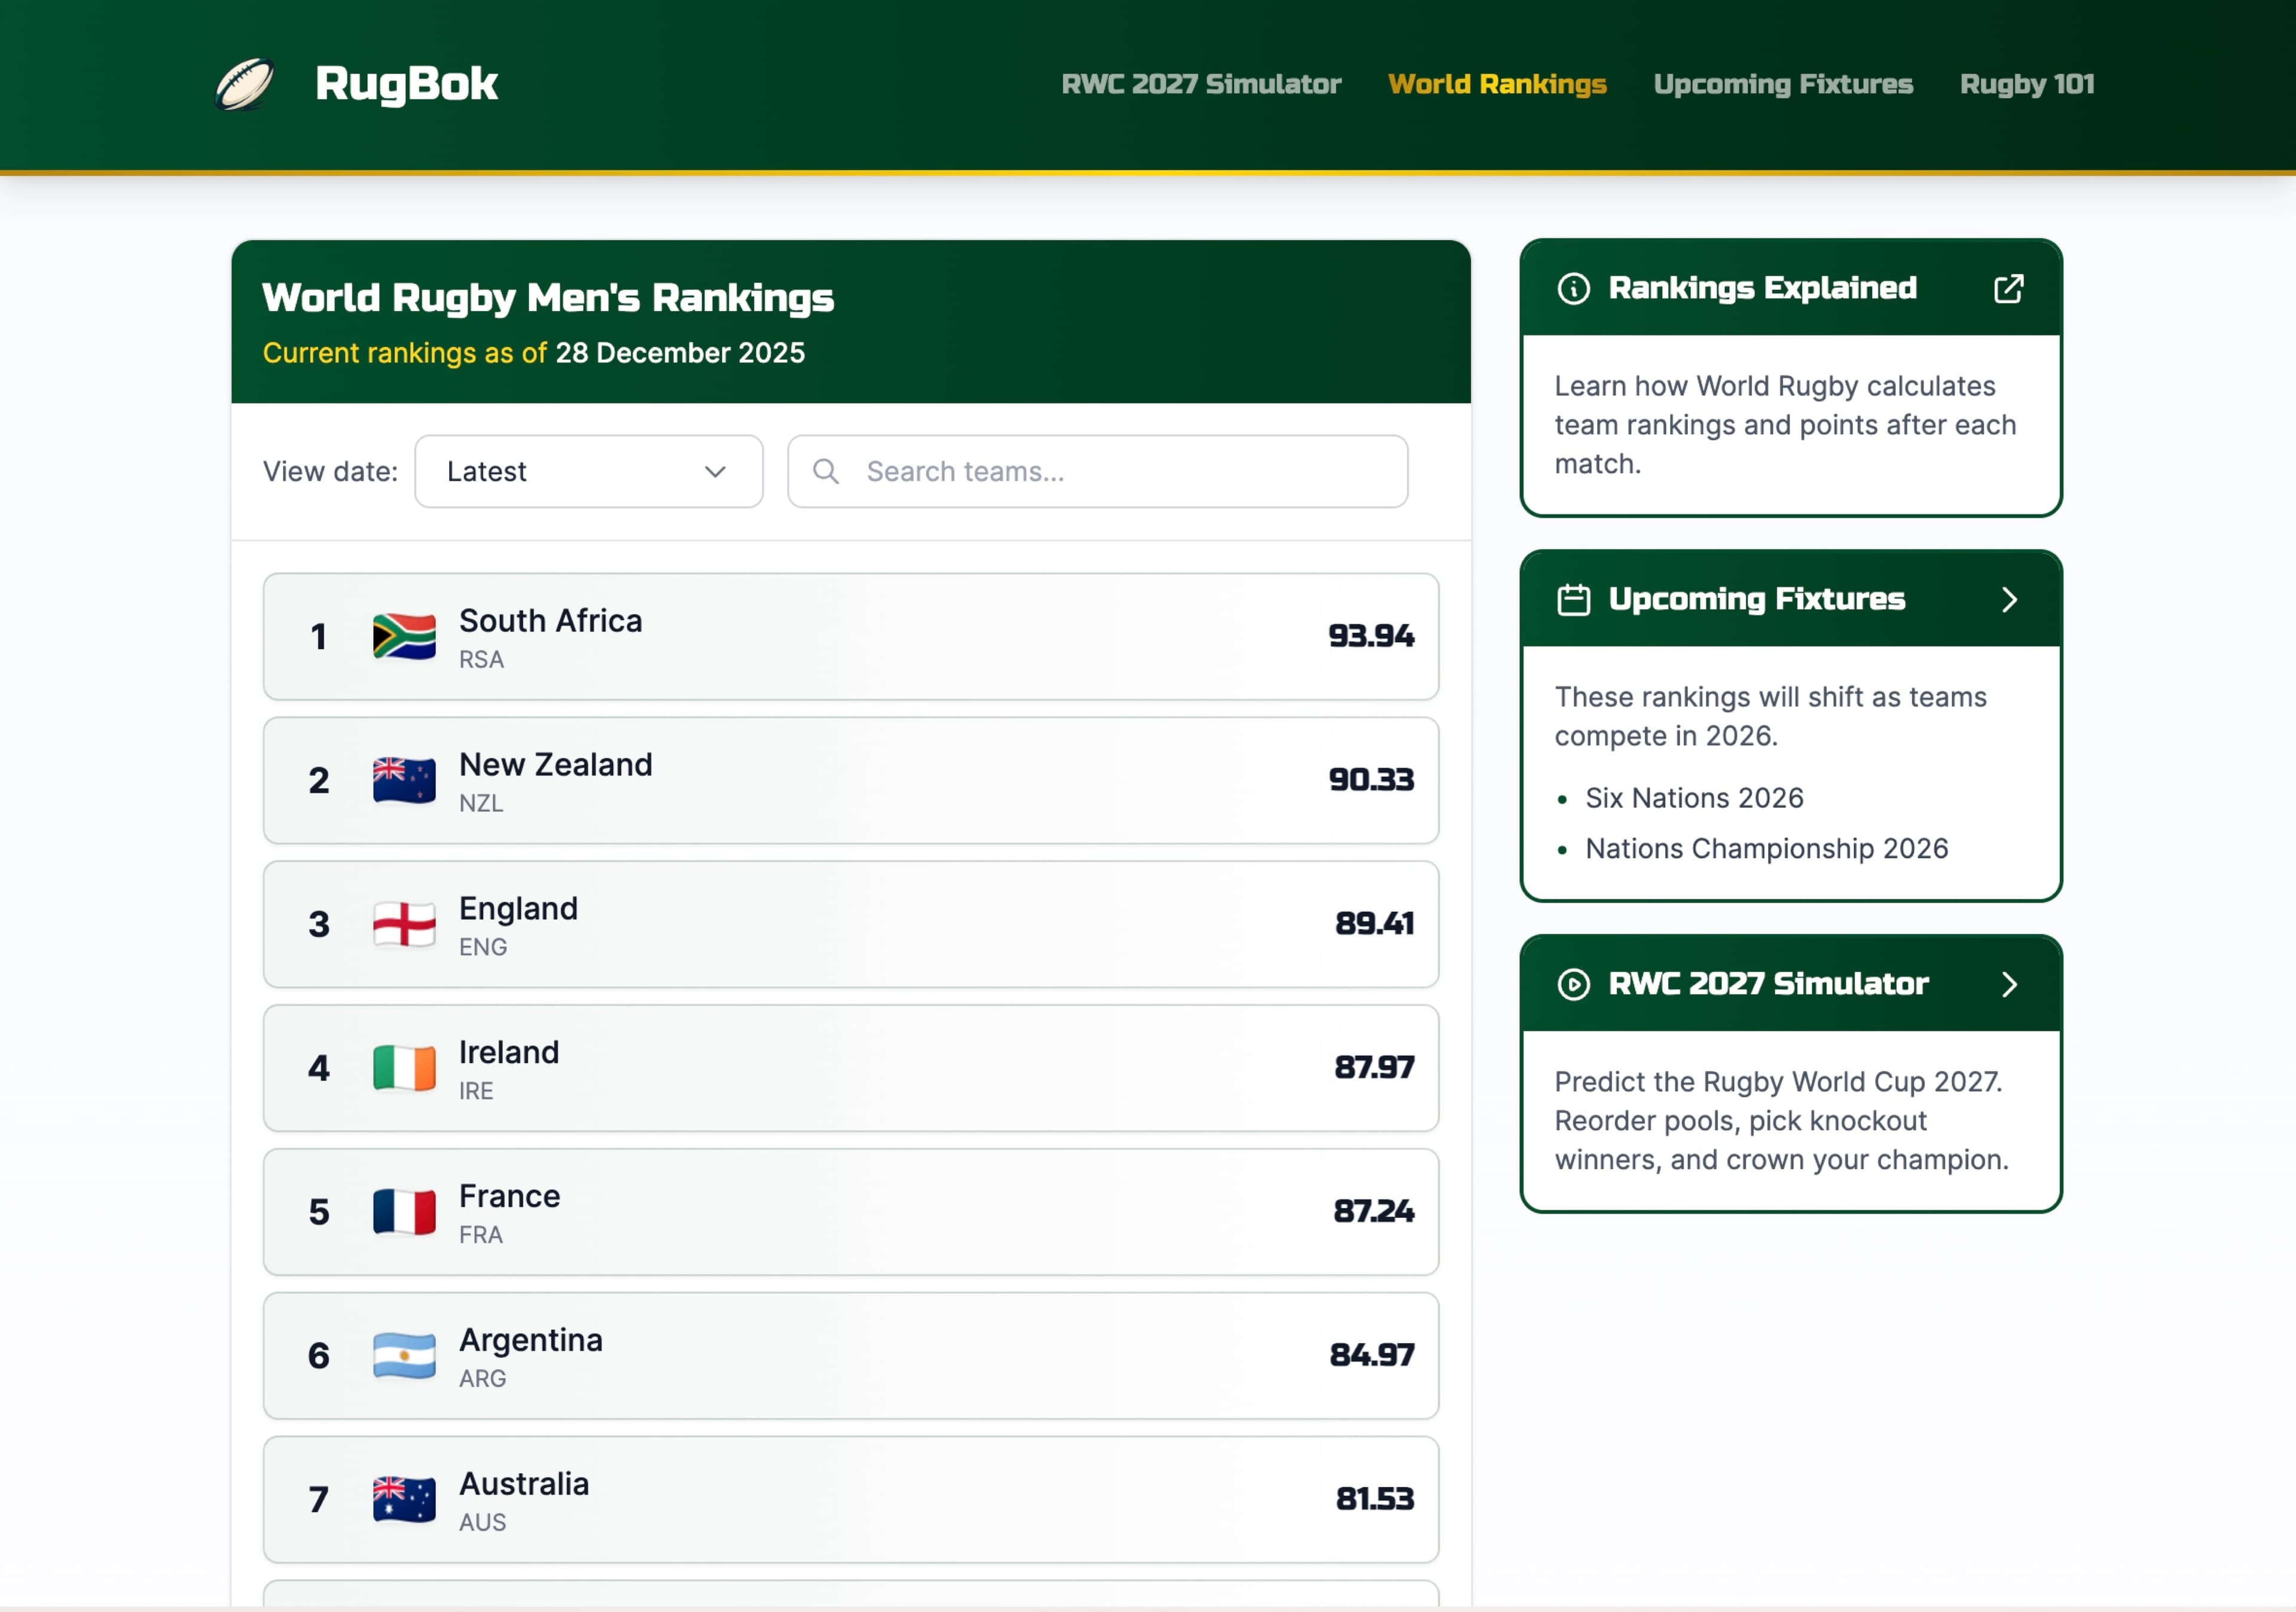Viewport: 2296px width, 1612px height.
Task: Click the info icon beside Rankings Explained
Action: tap(1573, 288)
